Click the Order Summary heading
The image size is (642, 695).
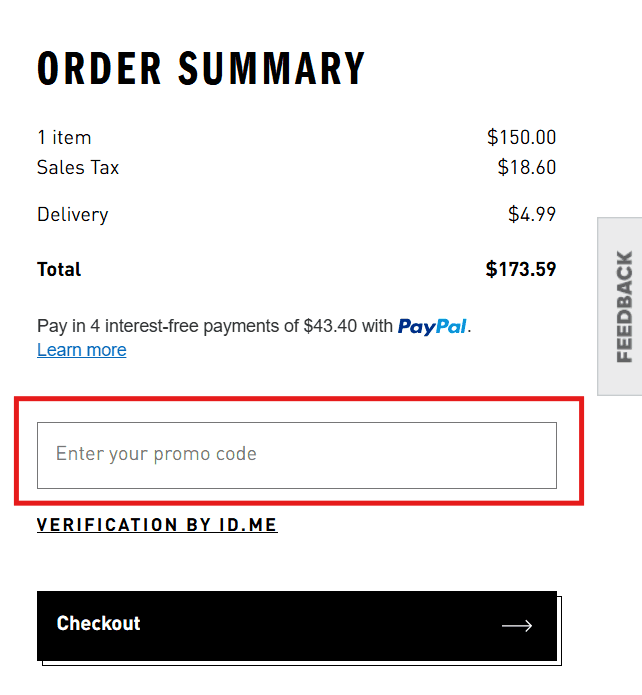coord(201,69)
